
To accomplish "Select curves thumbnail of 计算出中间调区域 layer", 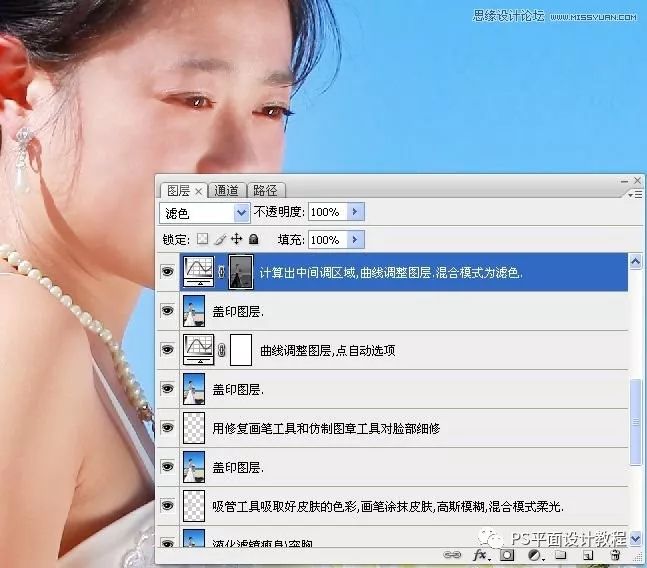I will [198, 272].
